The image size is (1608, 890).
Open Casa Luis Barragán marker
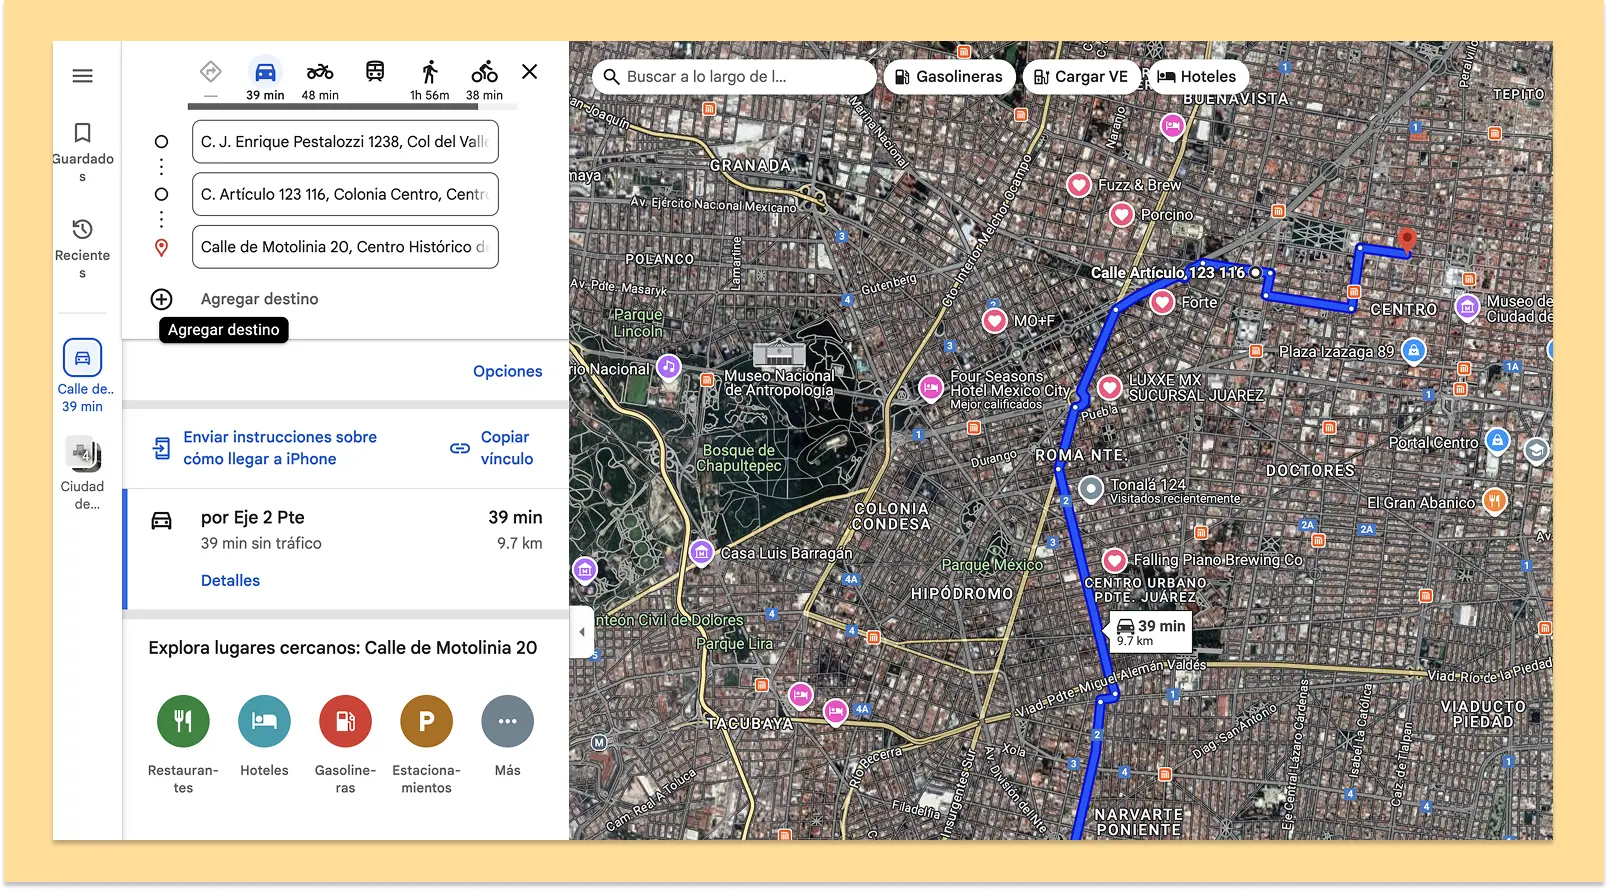click(x=702, y=552)
